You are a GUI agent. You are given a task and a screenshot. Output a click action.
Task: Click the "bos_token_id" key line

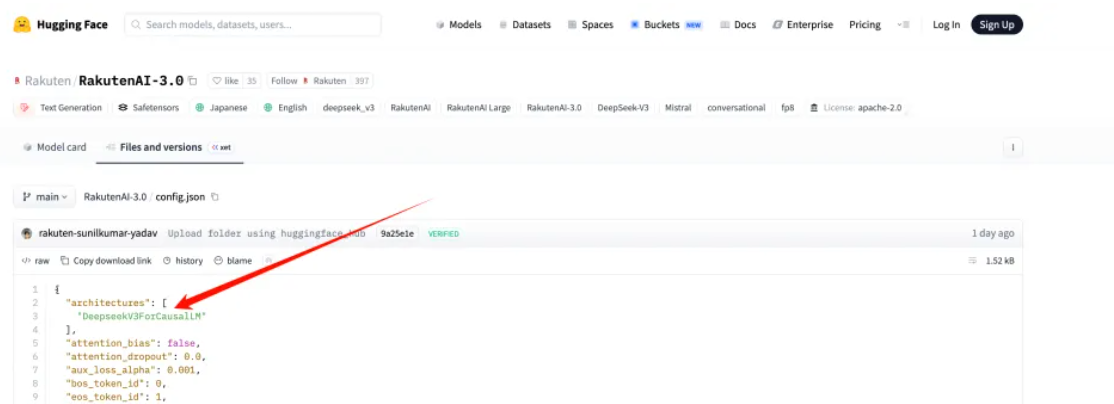(117, 383)
